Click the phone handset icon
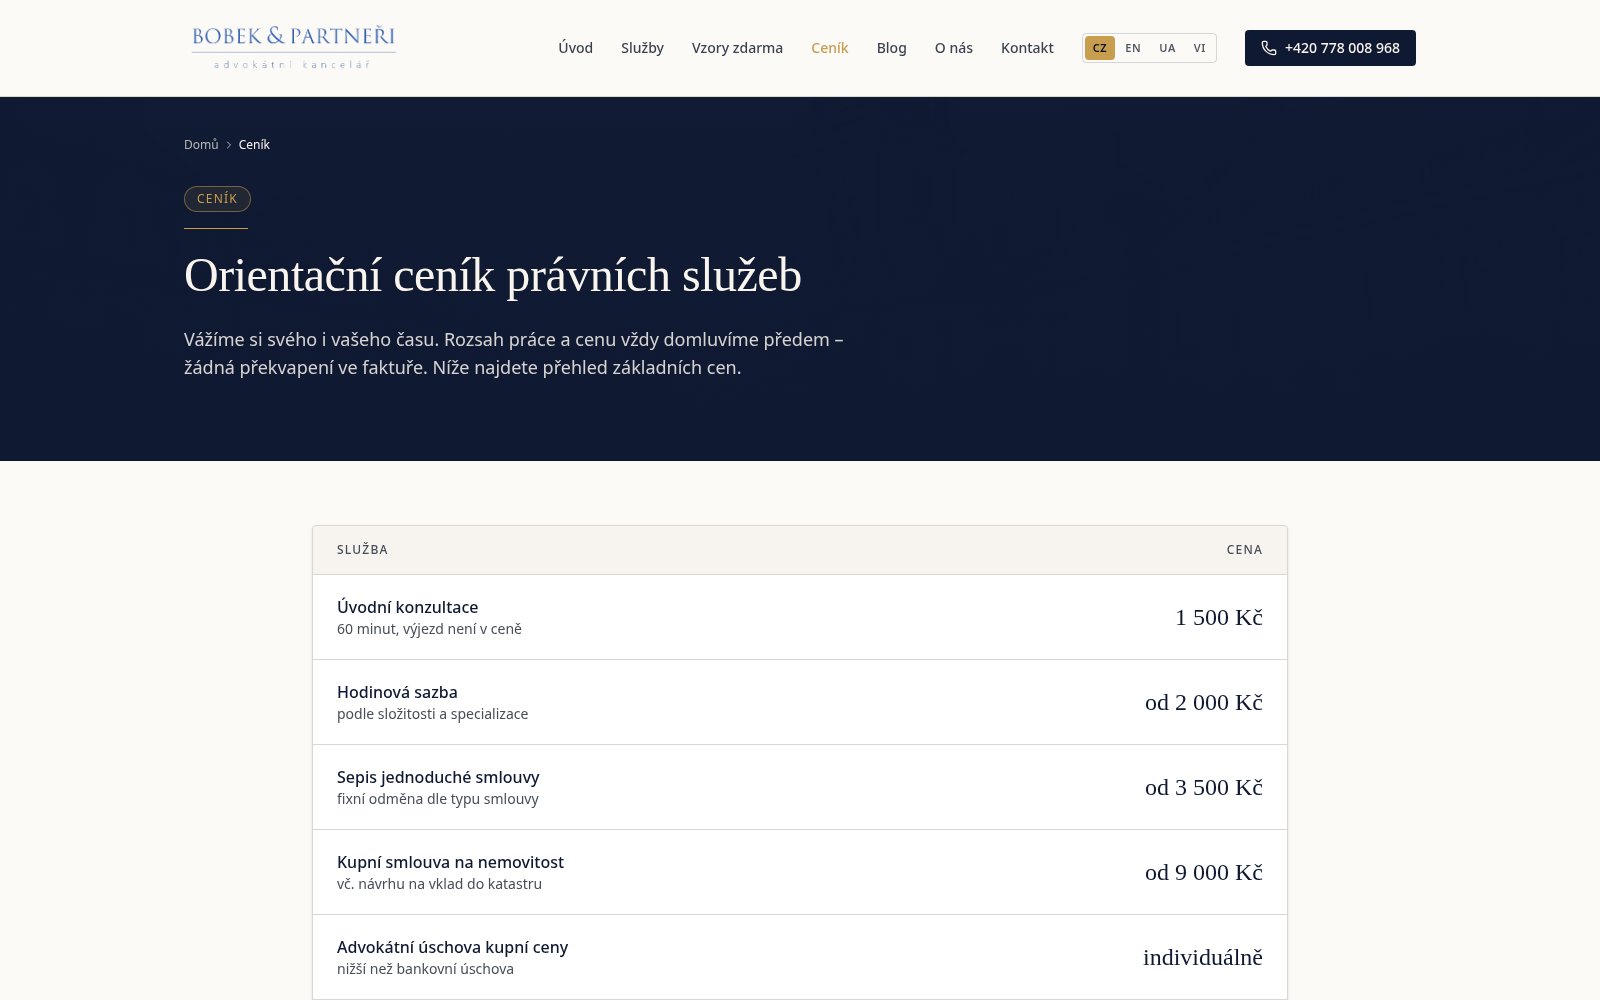The width and height of the screenshot is (1600, 1000). (1269, 48)
